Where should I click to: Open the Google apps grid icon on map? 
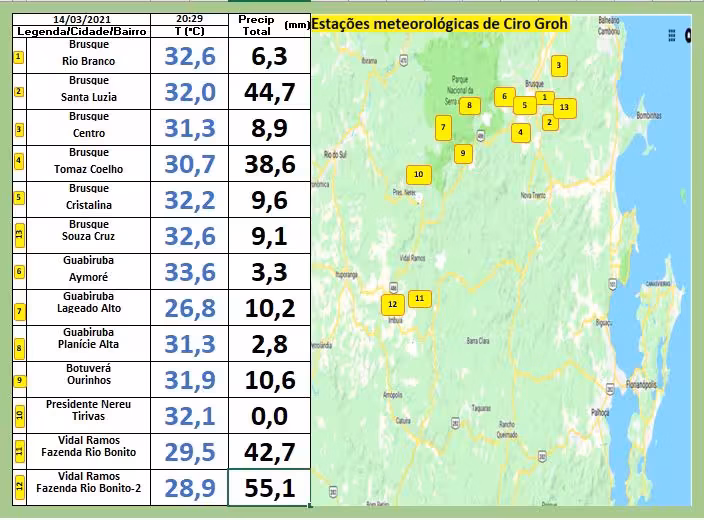(669, 35)
